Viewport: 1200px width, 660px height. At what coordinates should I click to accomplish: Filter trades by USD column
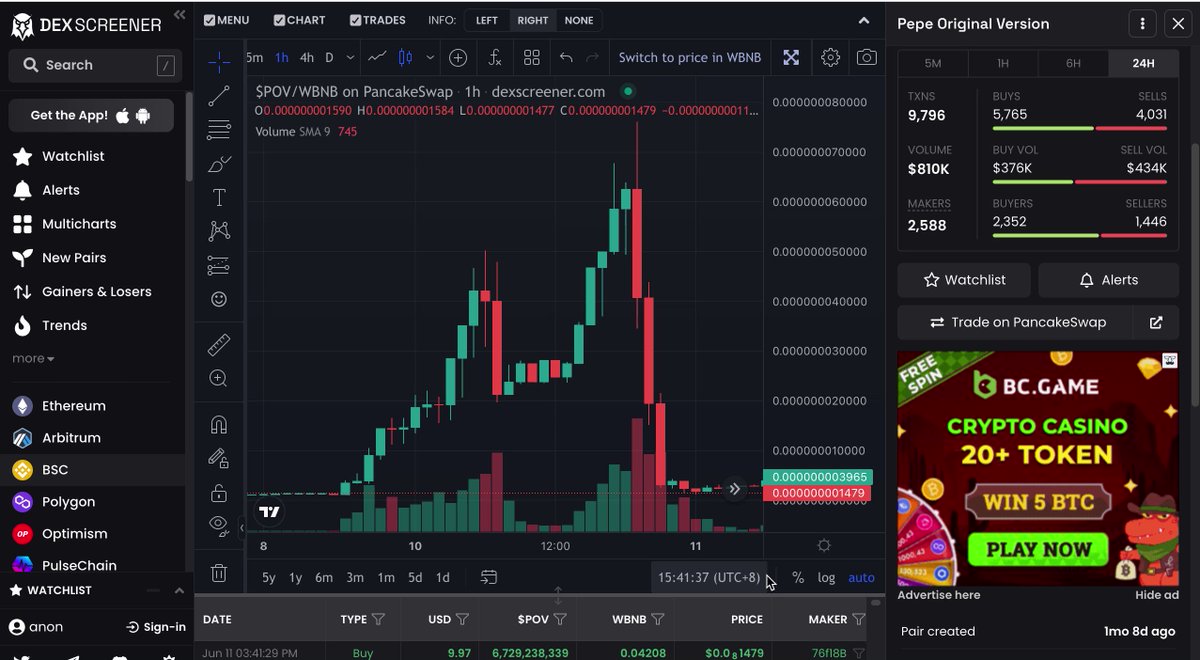click(462, 620)
